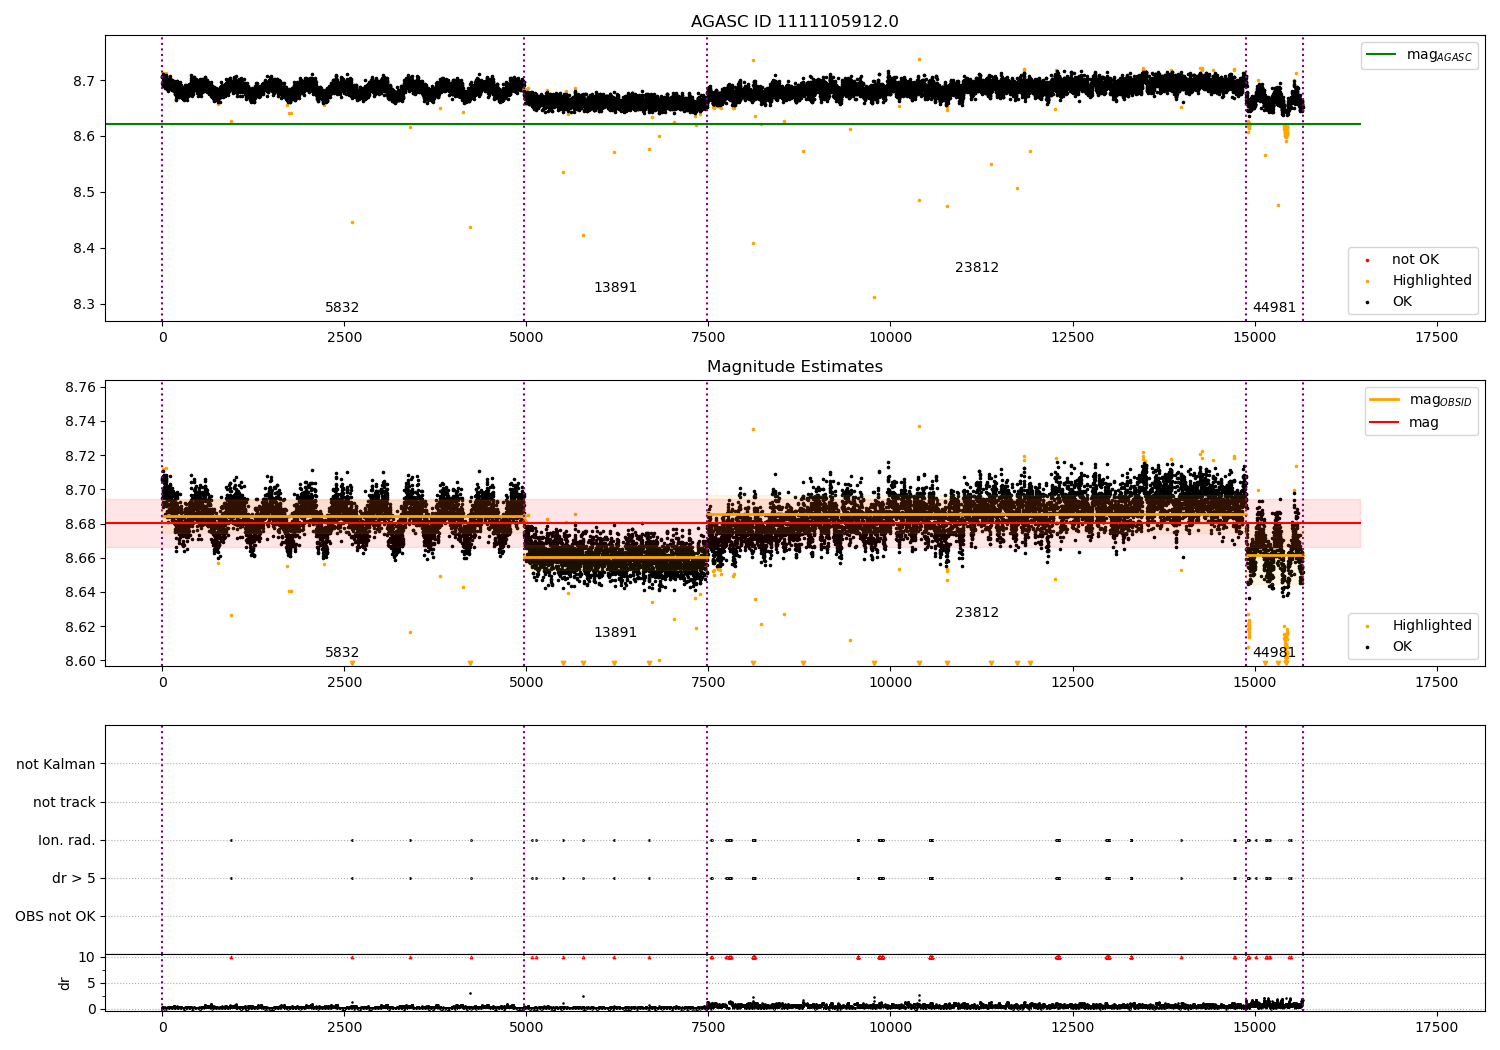This screenshot has width=1500, height=1050.
Task: Click the "Magnitude Estimates" plot title
Action: (x=794, y=367)
